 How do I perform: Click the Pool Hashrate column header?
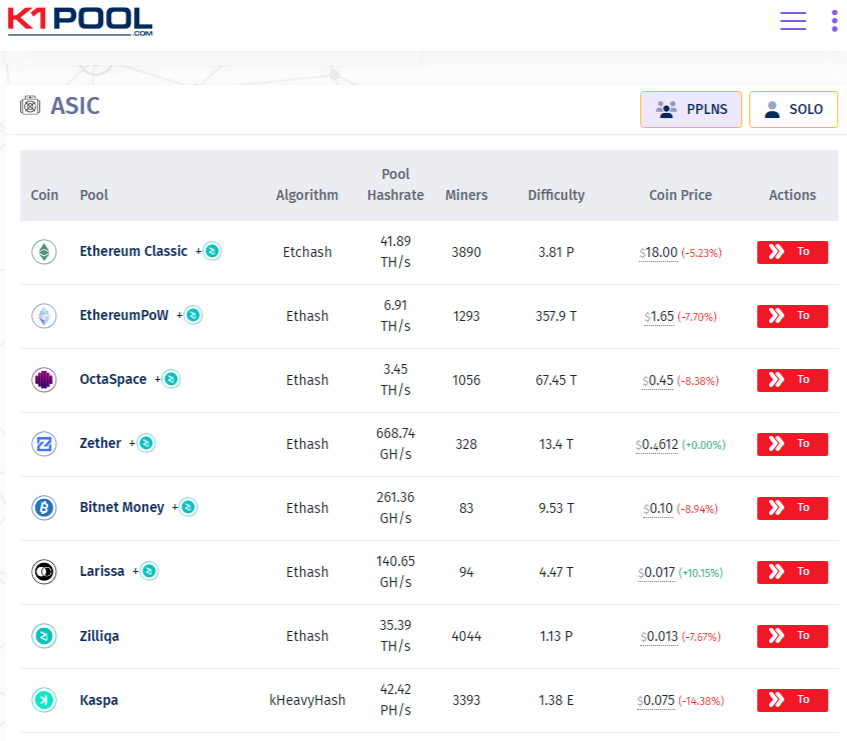click(x=395, y=185)
